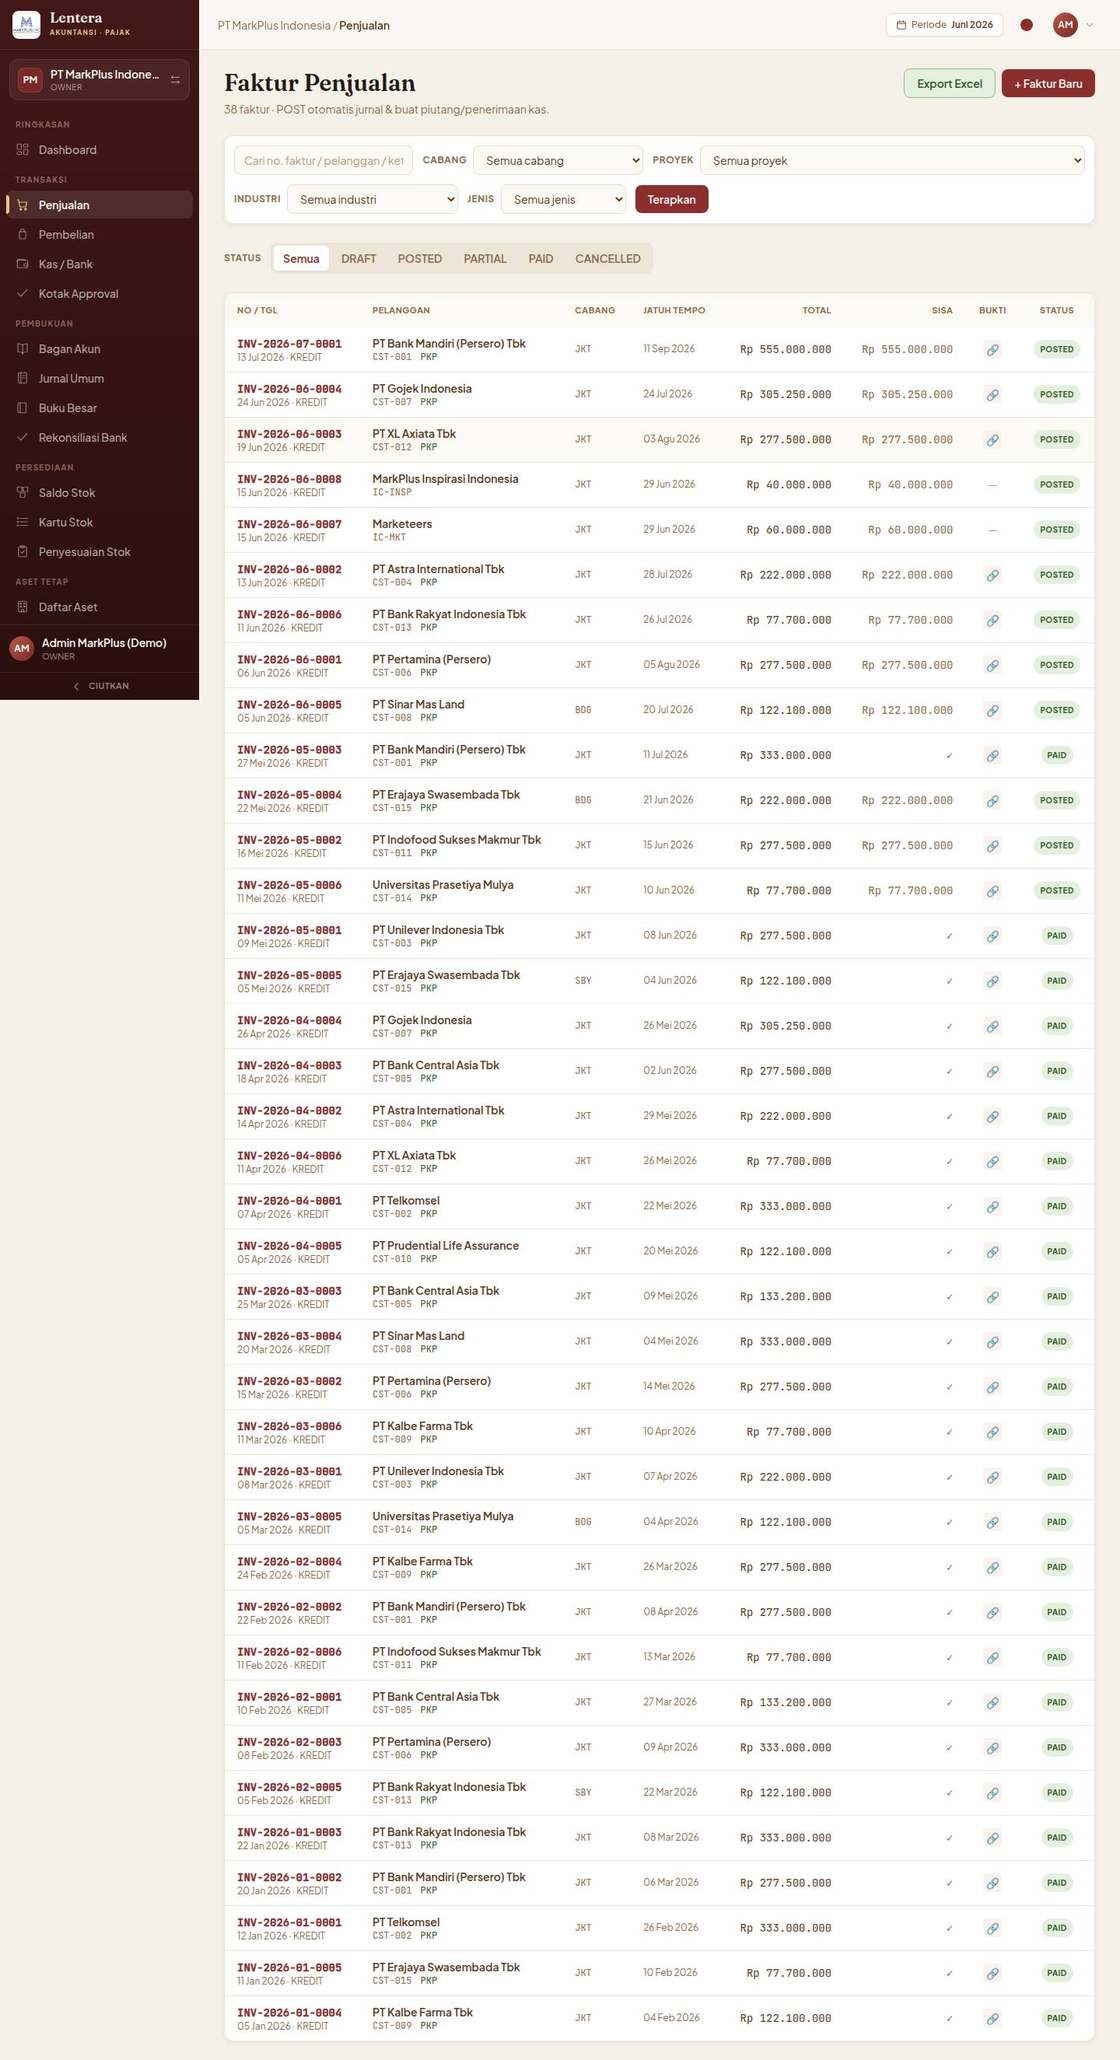Click the Kas / Bank wallet icon

[23, 264]
